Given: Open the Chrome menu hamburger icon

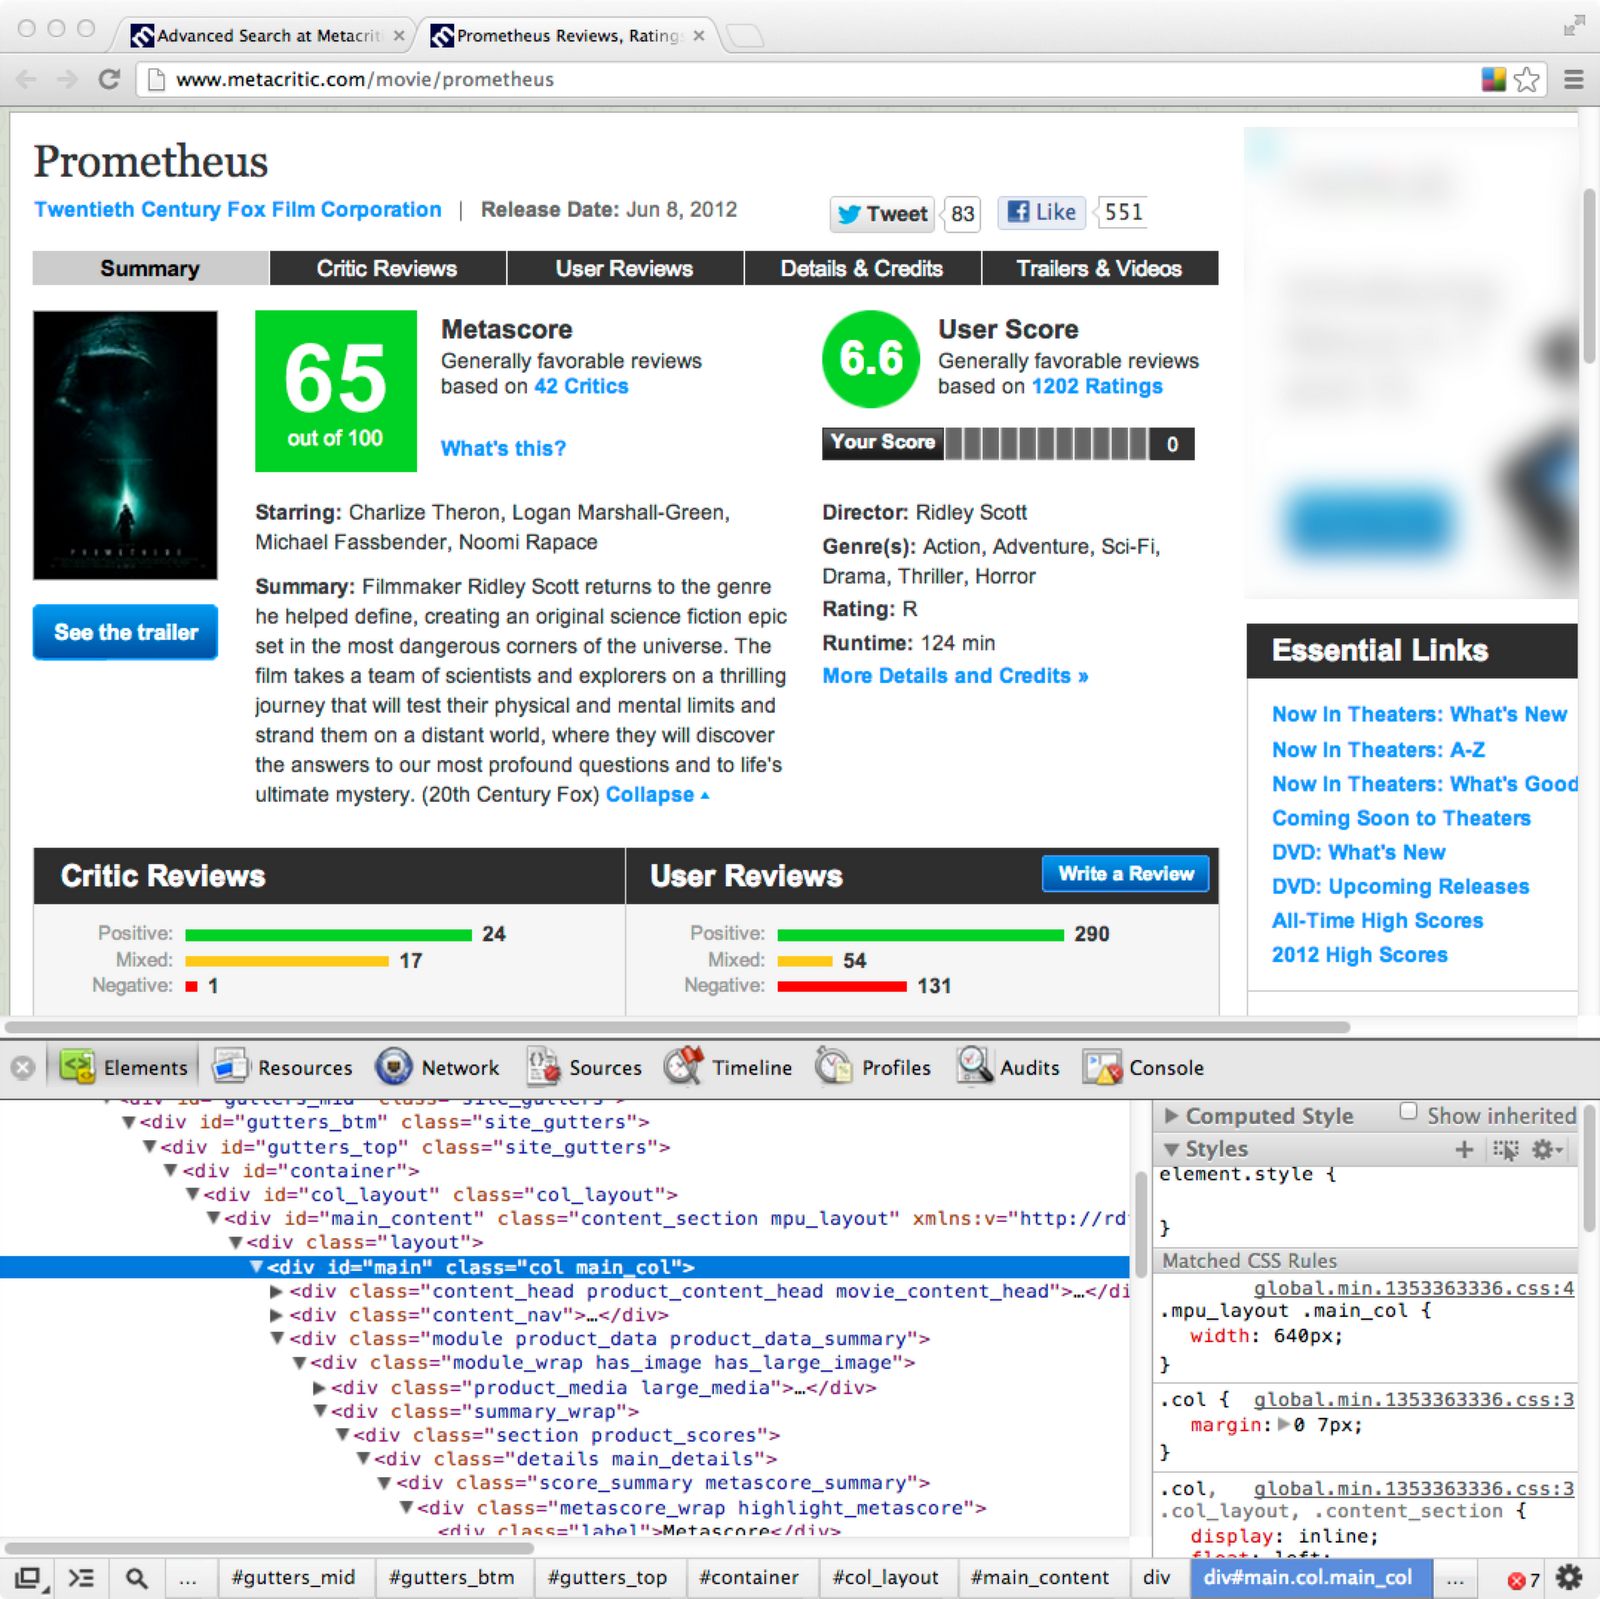Looking at the screenshot, I should [x=1573, y=80].
